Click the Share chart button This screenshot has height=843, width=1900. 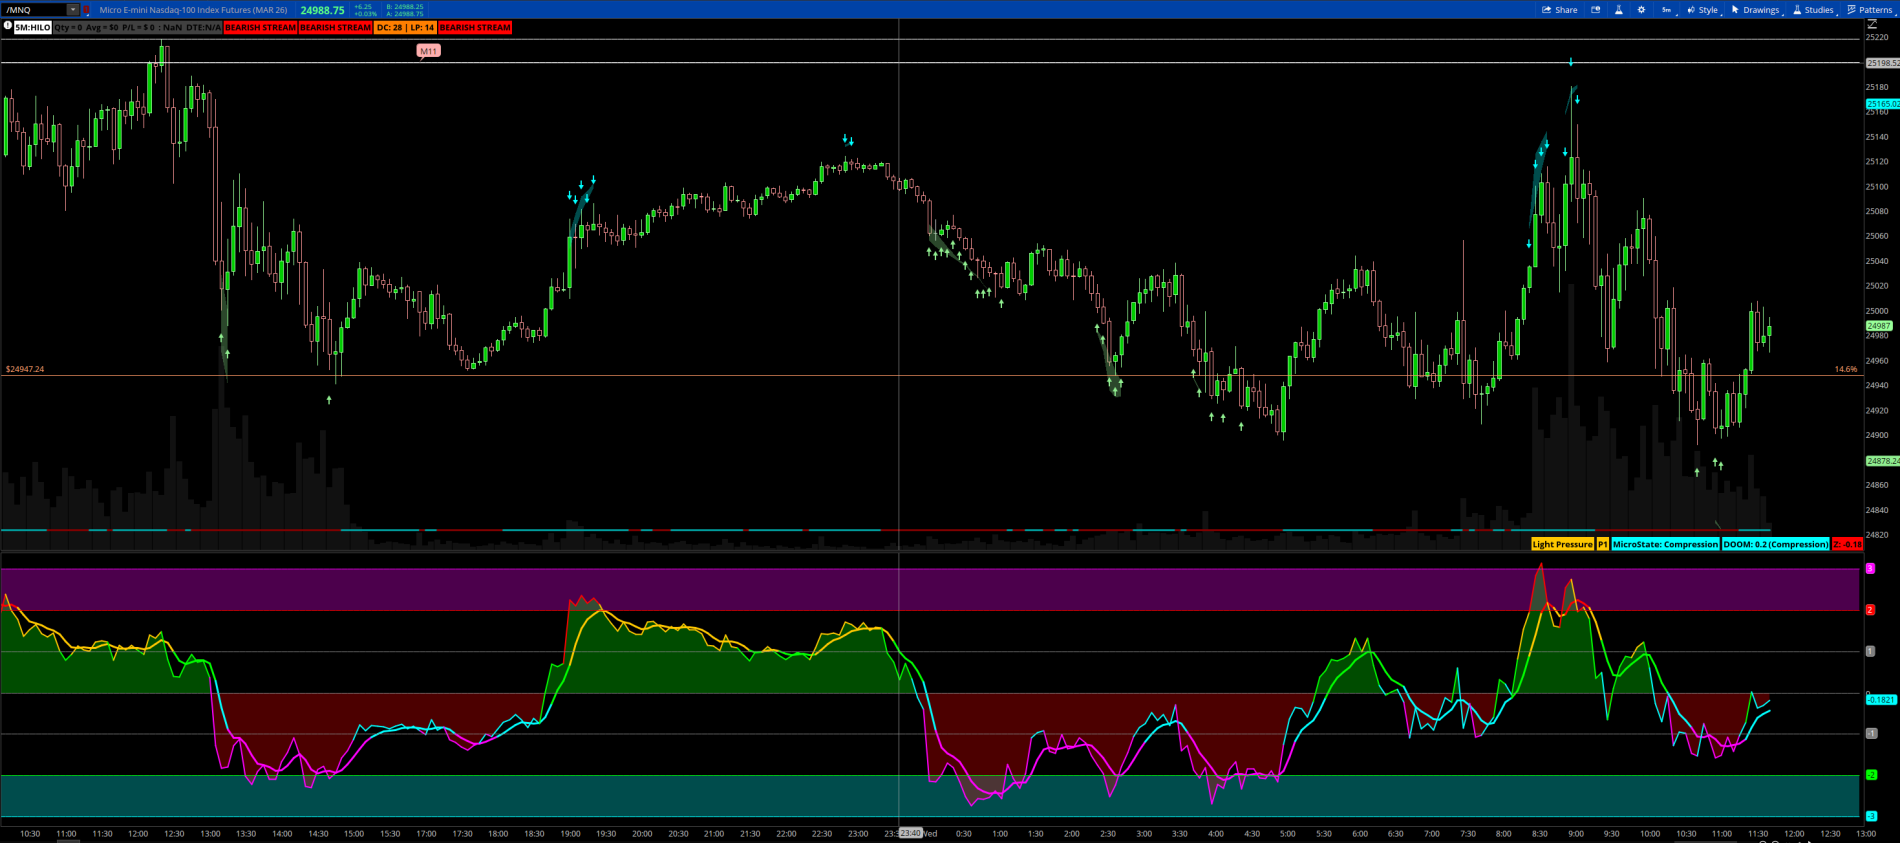(x=1559, y=10)
